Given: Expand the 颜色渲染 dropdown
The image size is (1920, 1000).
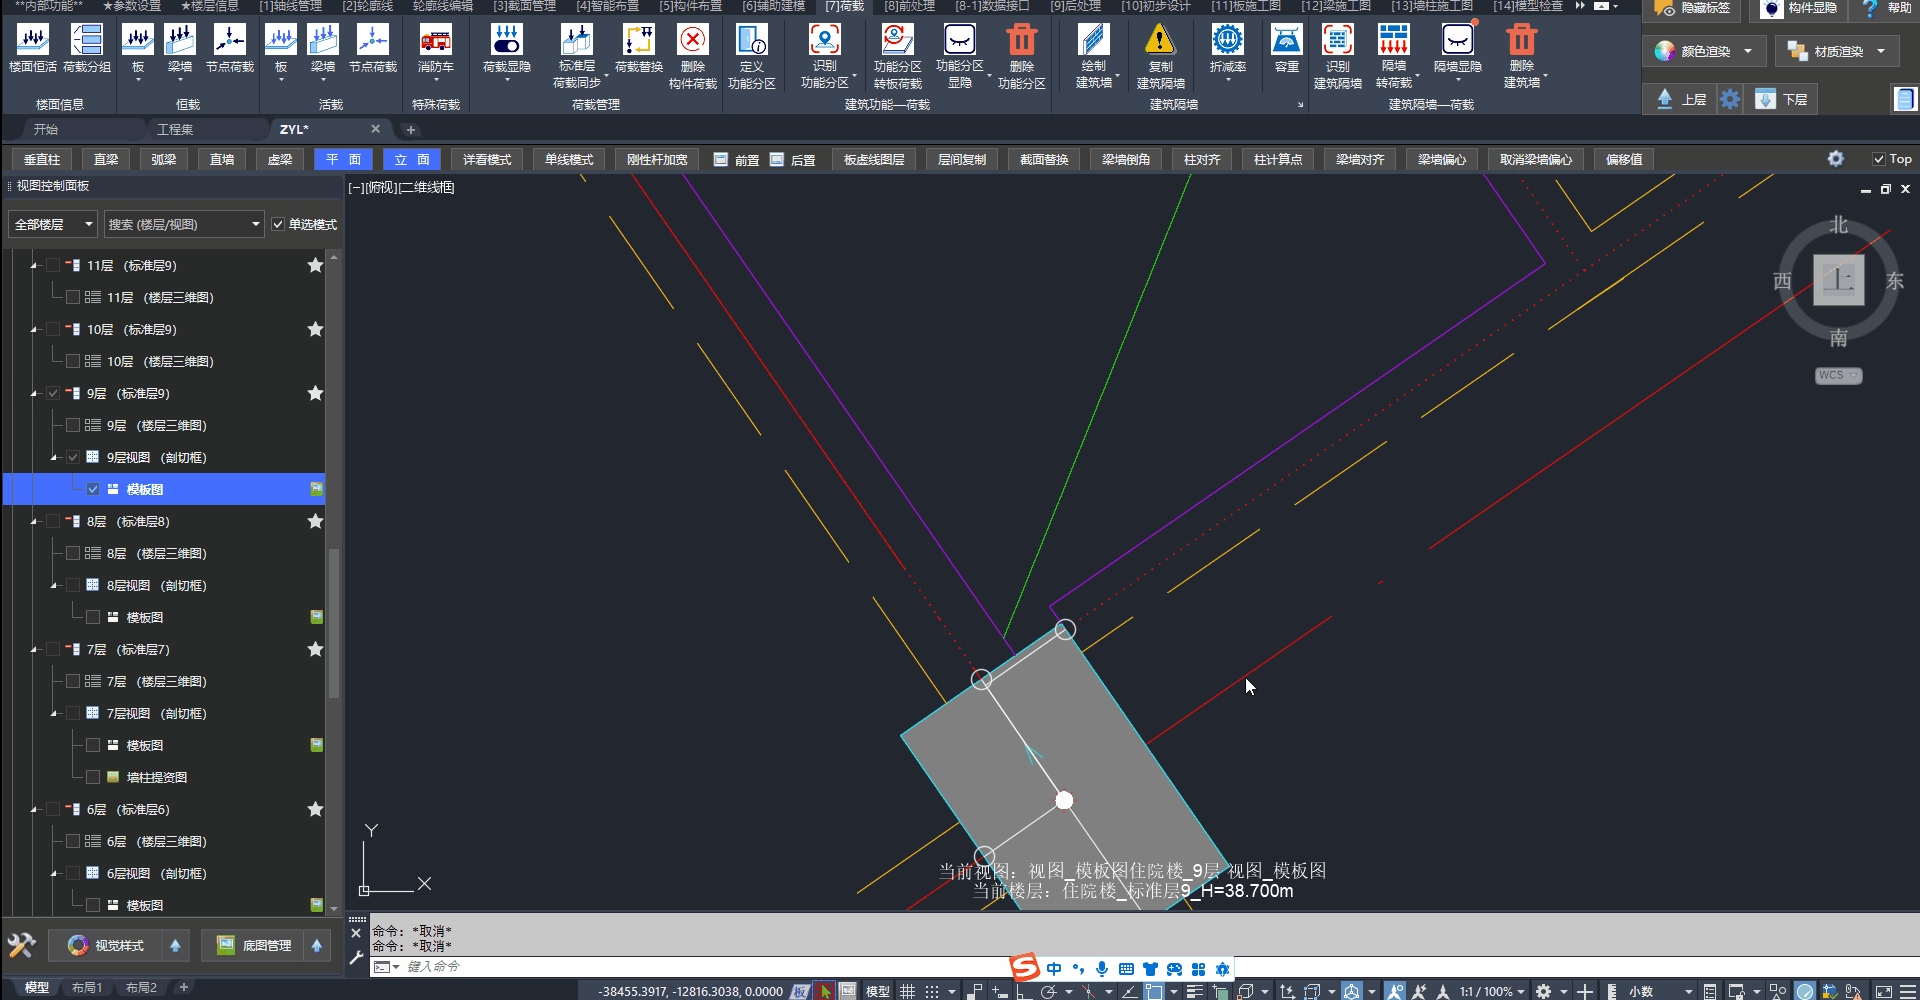Looking at the screenshot, I should [x=1747, y=52].
